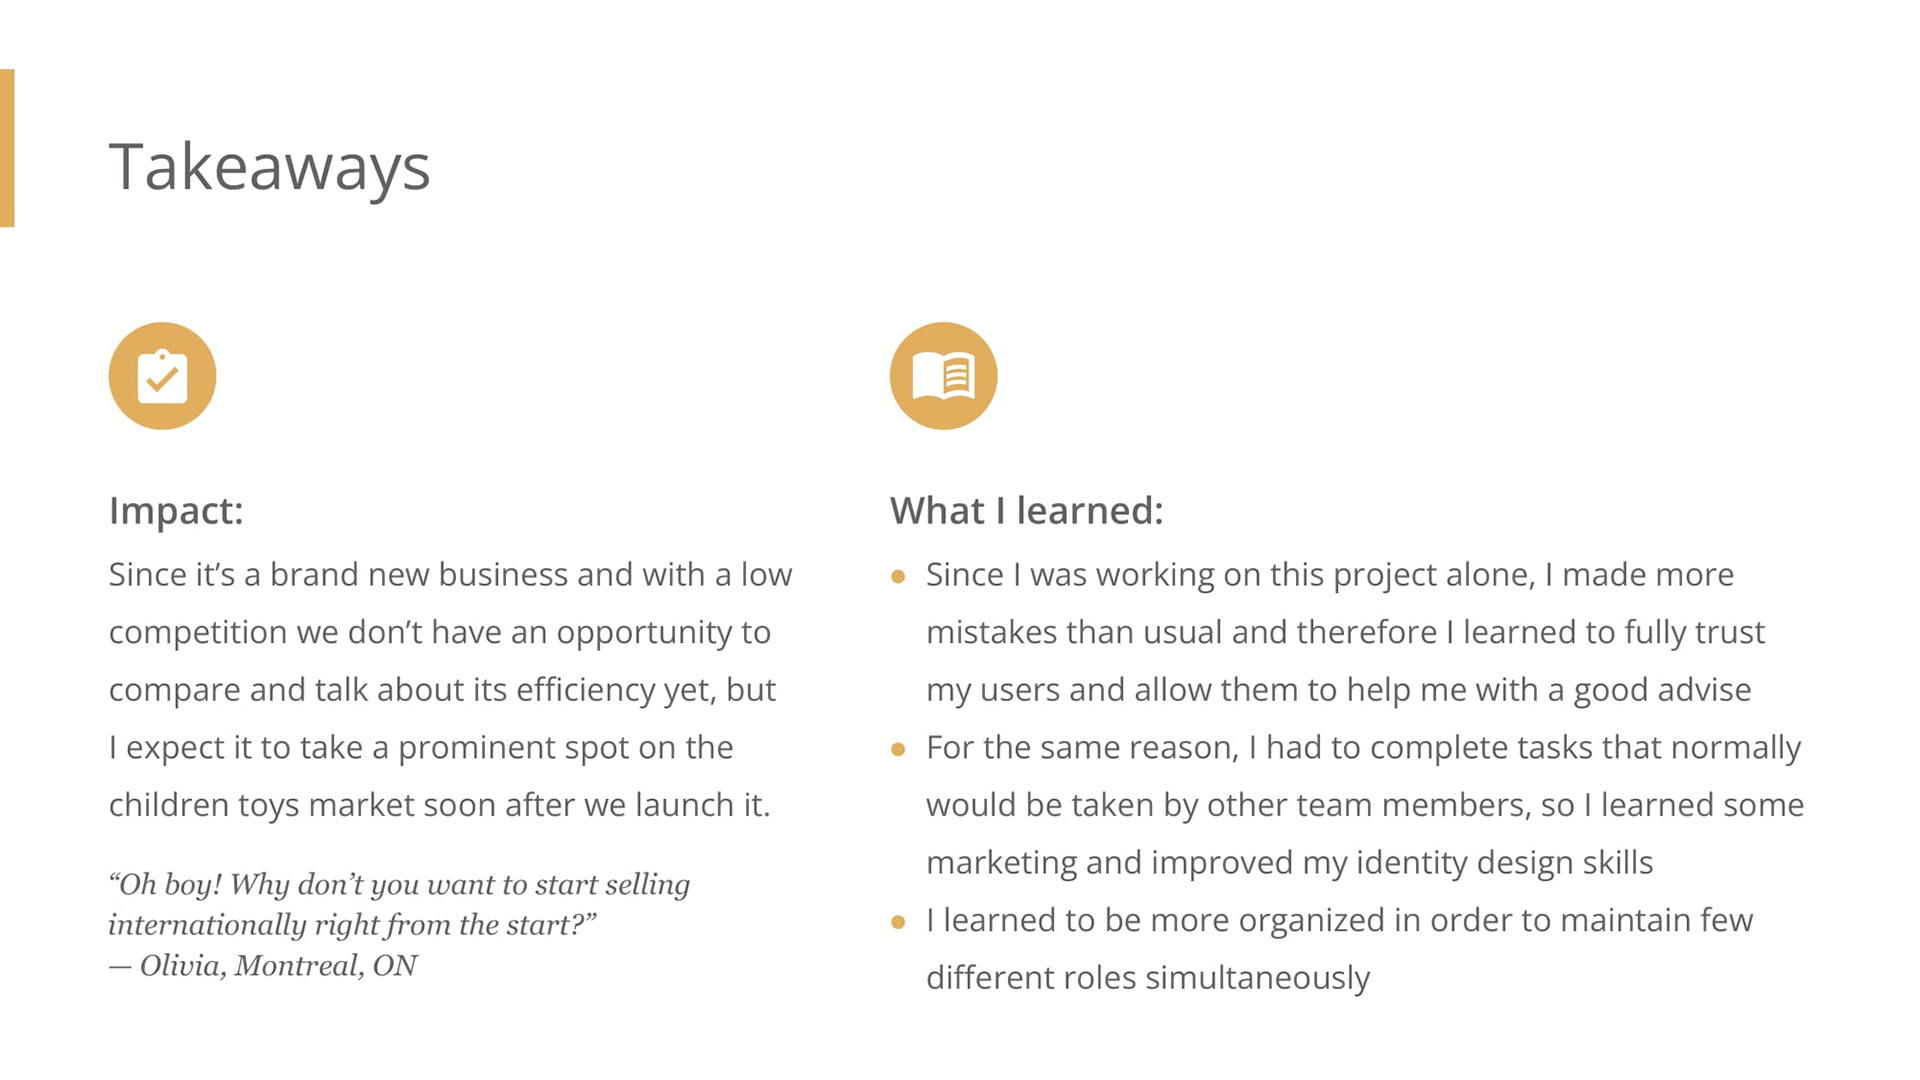Select the bullet dot before 'Since I was working'

click(898, 576)
